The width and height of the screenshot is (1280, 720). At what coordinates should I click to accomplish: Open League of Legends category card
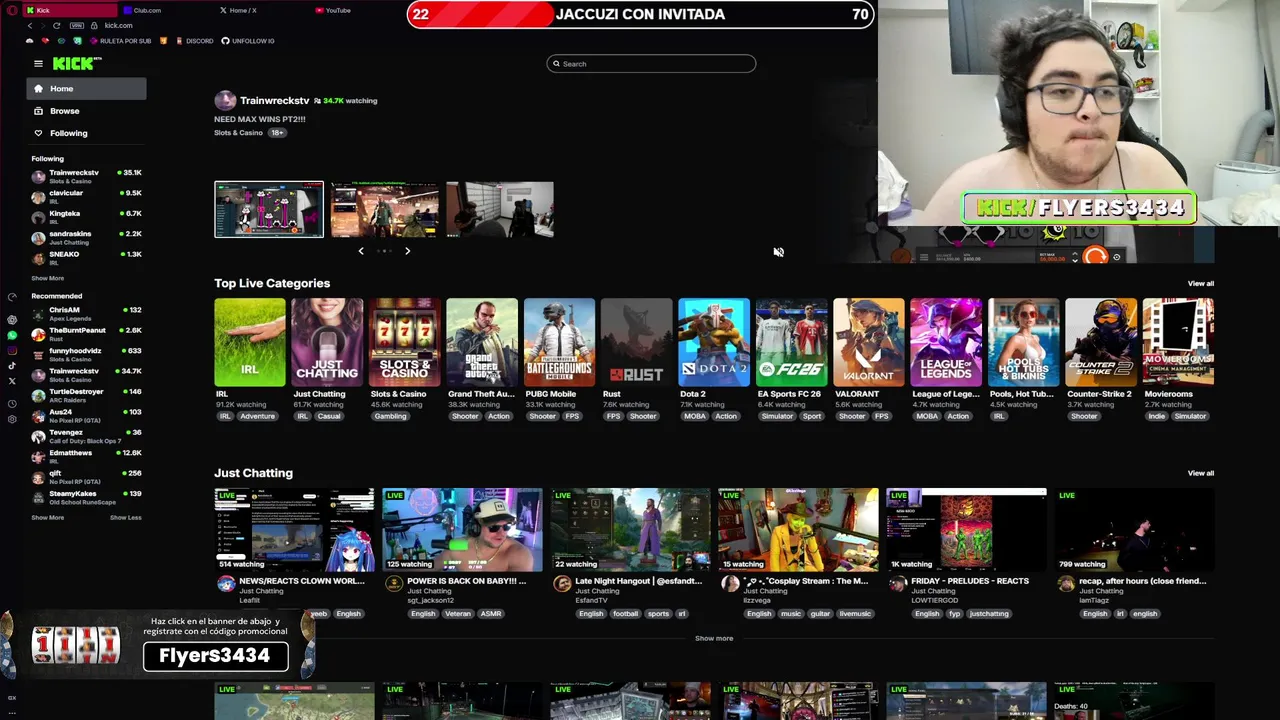pyautogui.click(x=946, y=342)
